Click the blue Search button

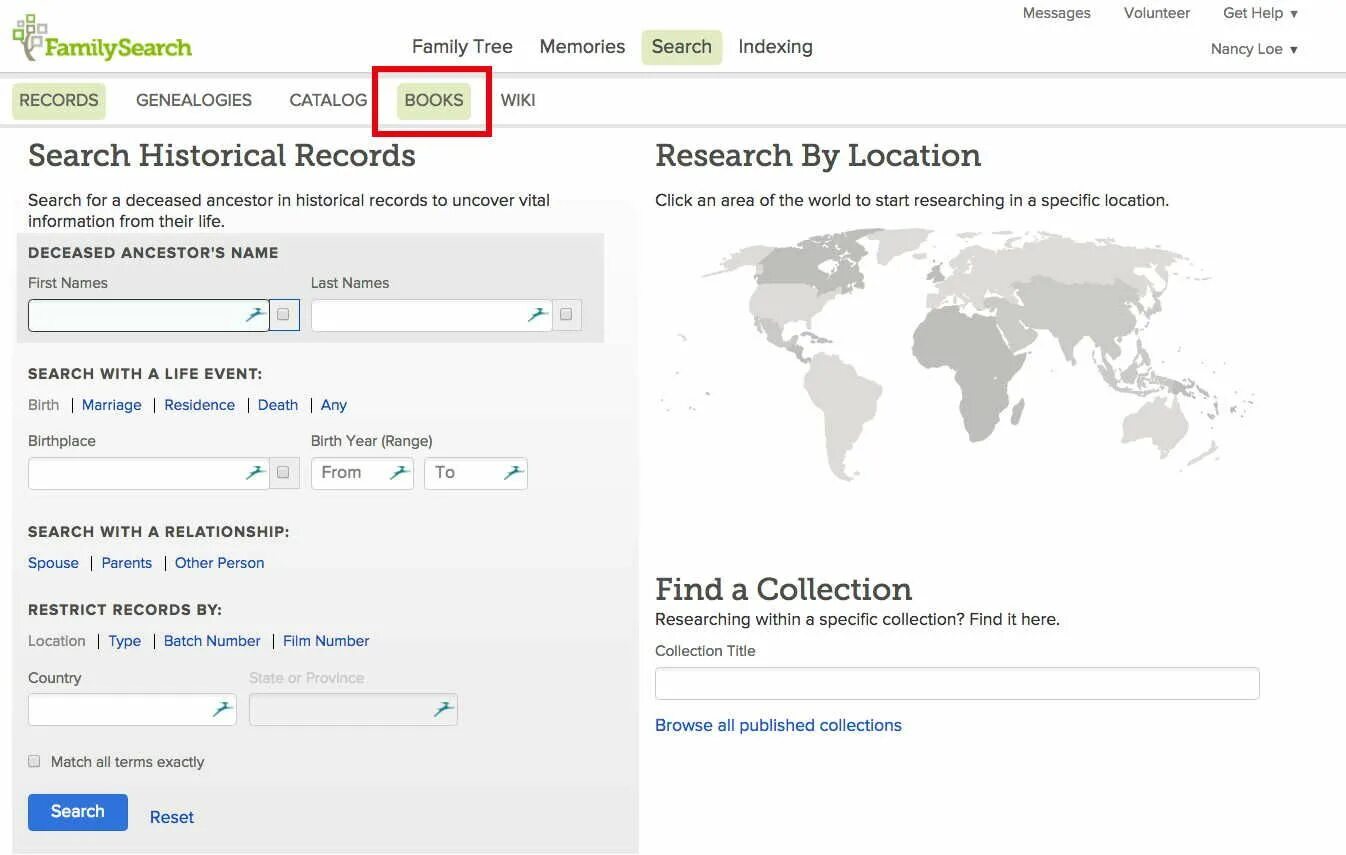[78, 812]
